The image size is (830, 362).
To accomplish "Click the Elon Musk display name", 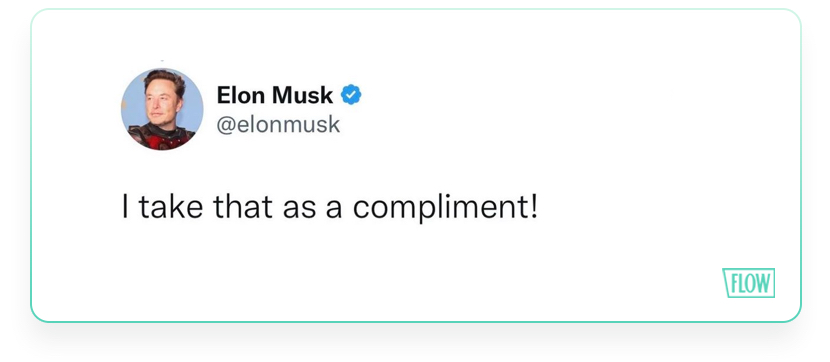I will click(275, 95).
